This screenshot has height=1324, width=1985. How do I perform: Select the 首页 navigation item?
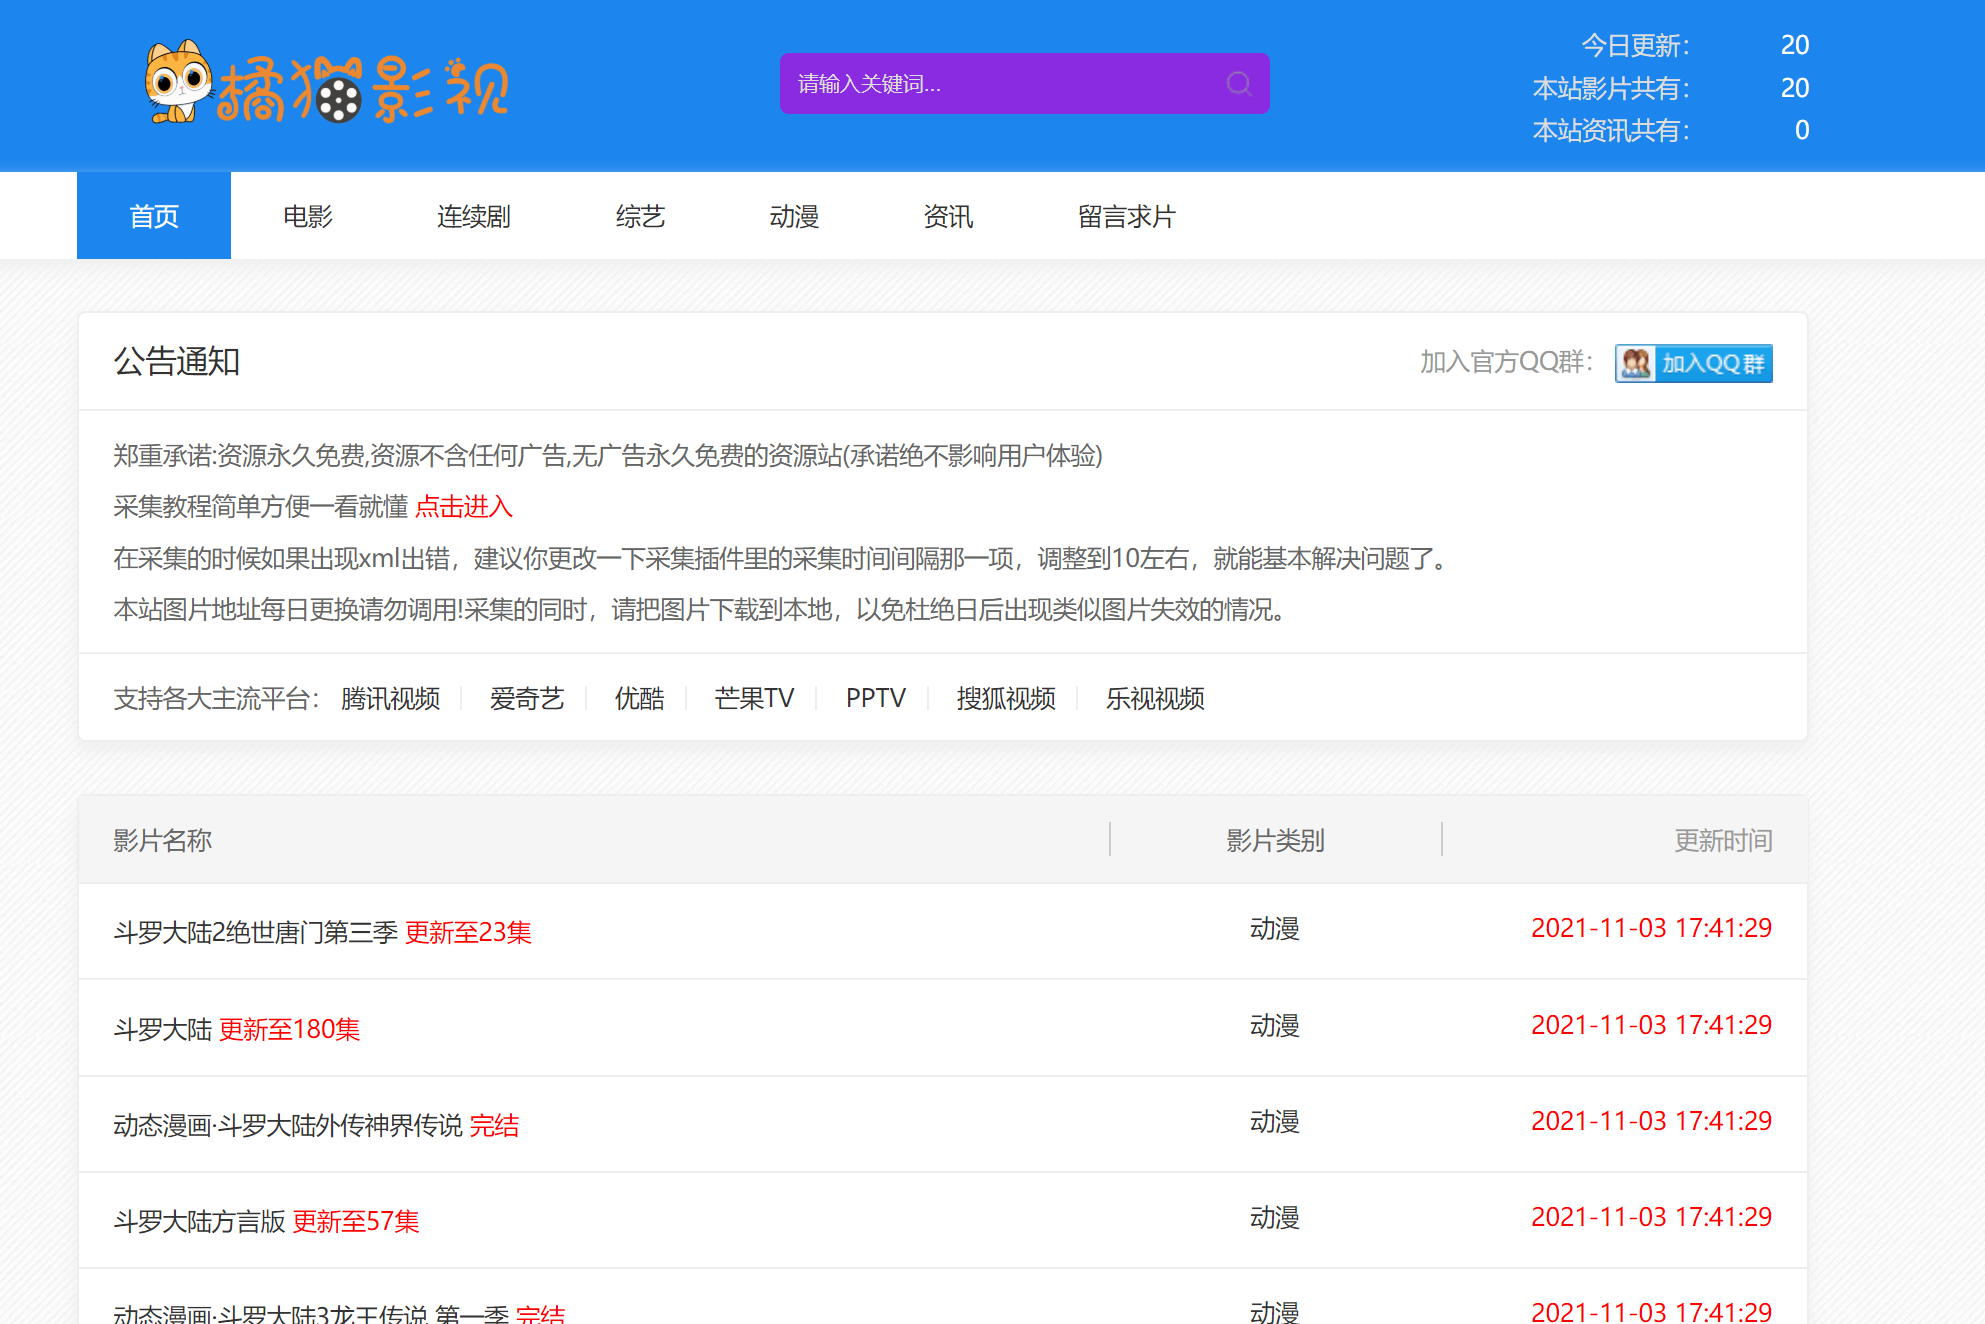[x=154, y=215]
